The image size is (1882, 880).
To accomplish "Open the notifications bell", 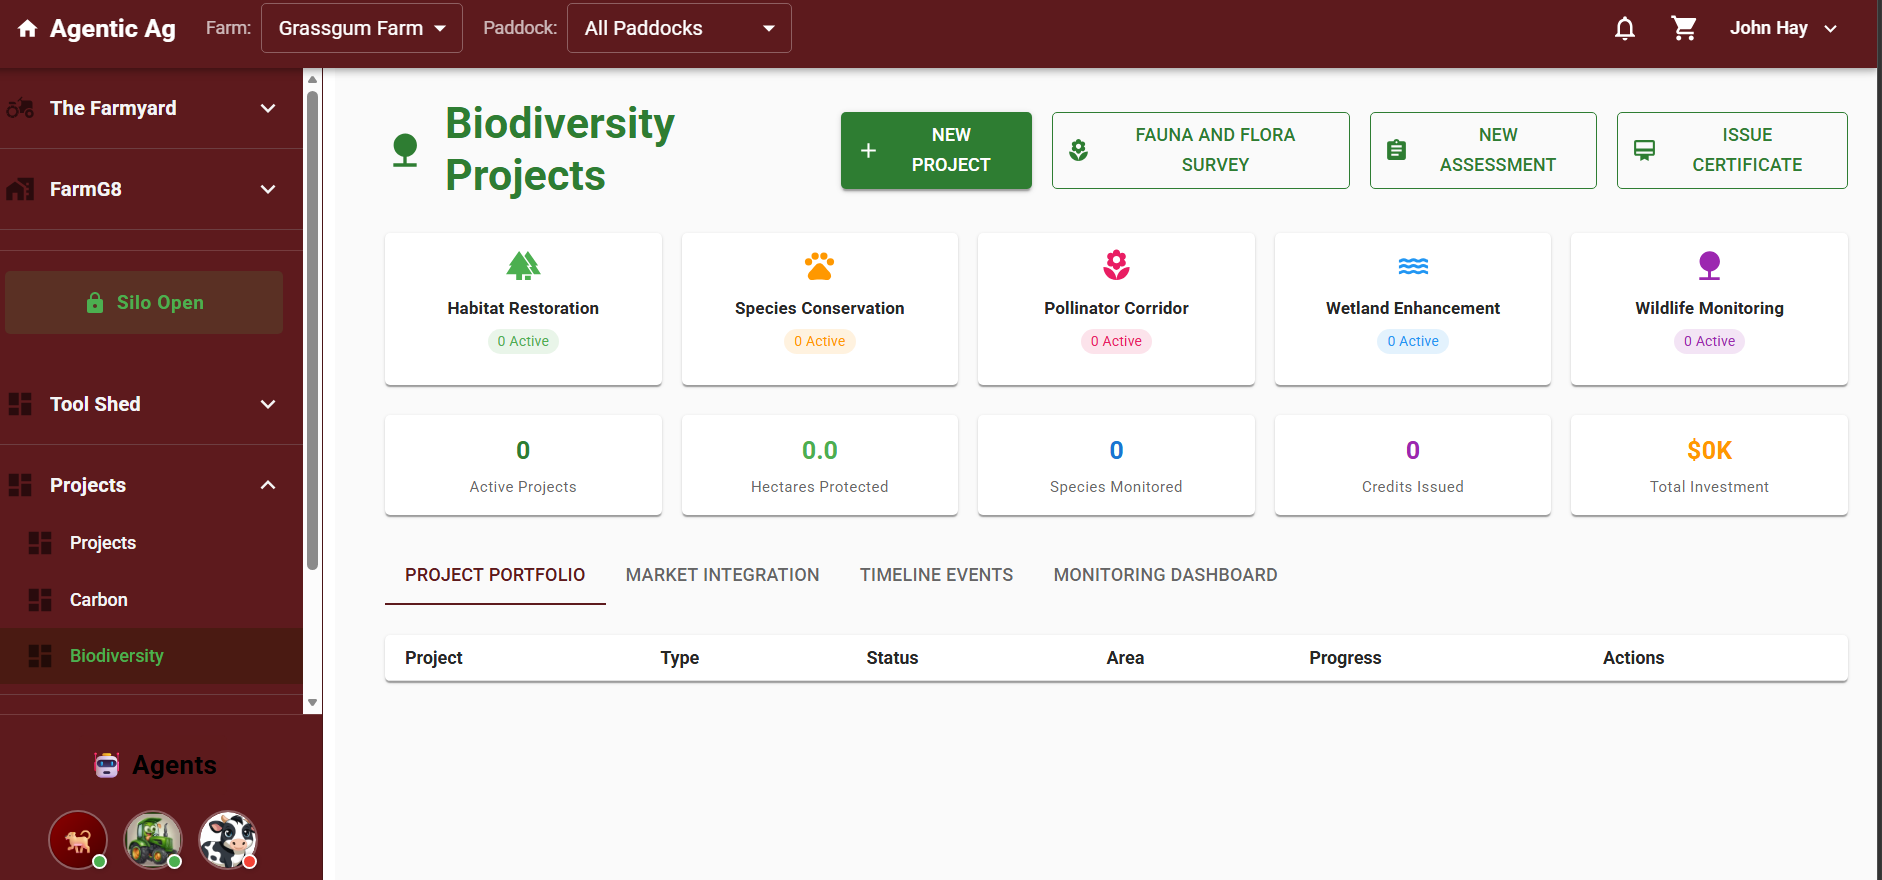I will pos(1625,28).
